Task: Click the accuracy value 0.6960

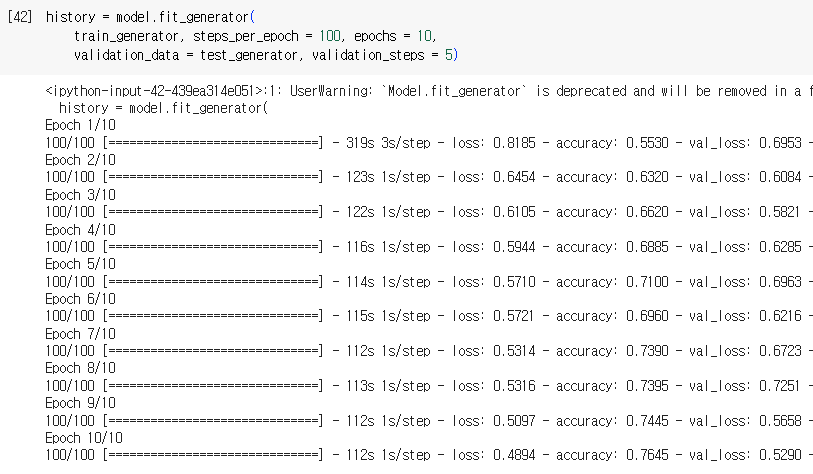Action: [647, 316]
